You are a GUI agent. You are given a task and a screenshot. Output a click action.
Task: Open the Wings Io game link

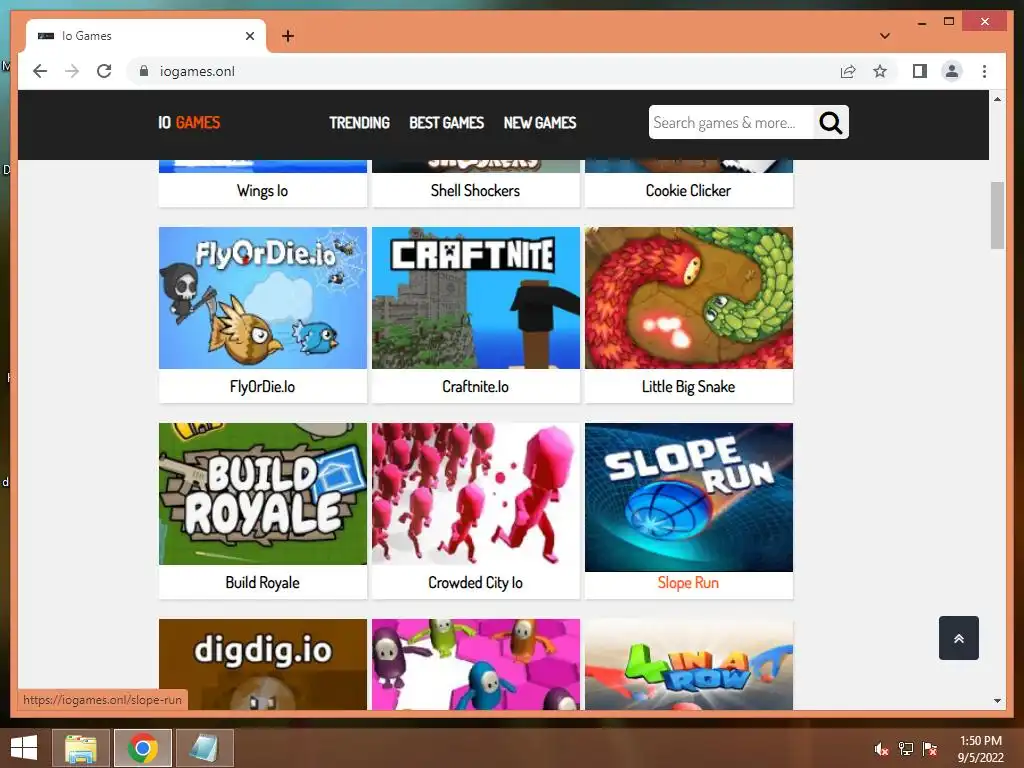click(263, 191)
